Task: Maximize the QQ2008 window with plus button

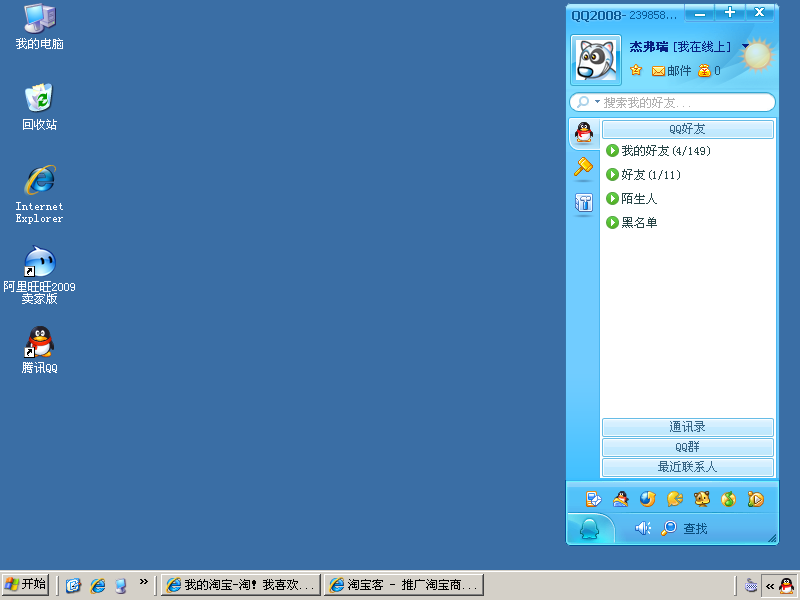Action: pyautogui.click(x=730, y=13)
